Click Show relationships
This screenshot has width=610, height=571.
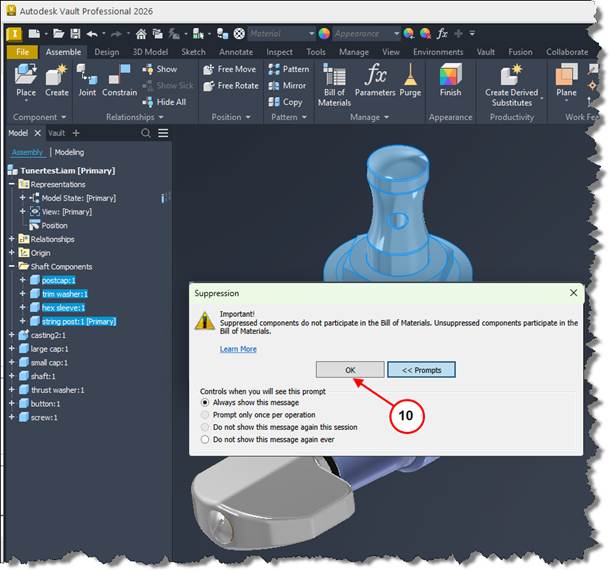[x=160, y=69]
